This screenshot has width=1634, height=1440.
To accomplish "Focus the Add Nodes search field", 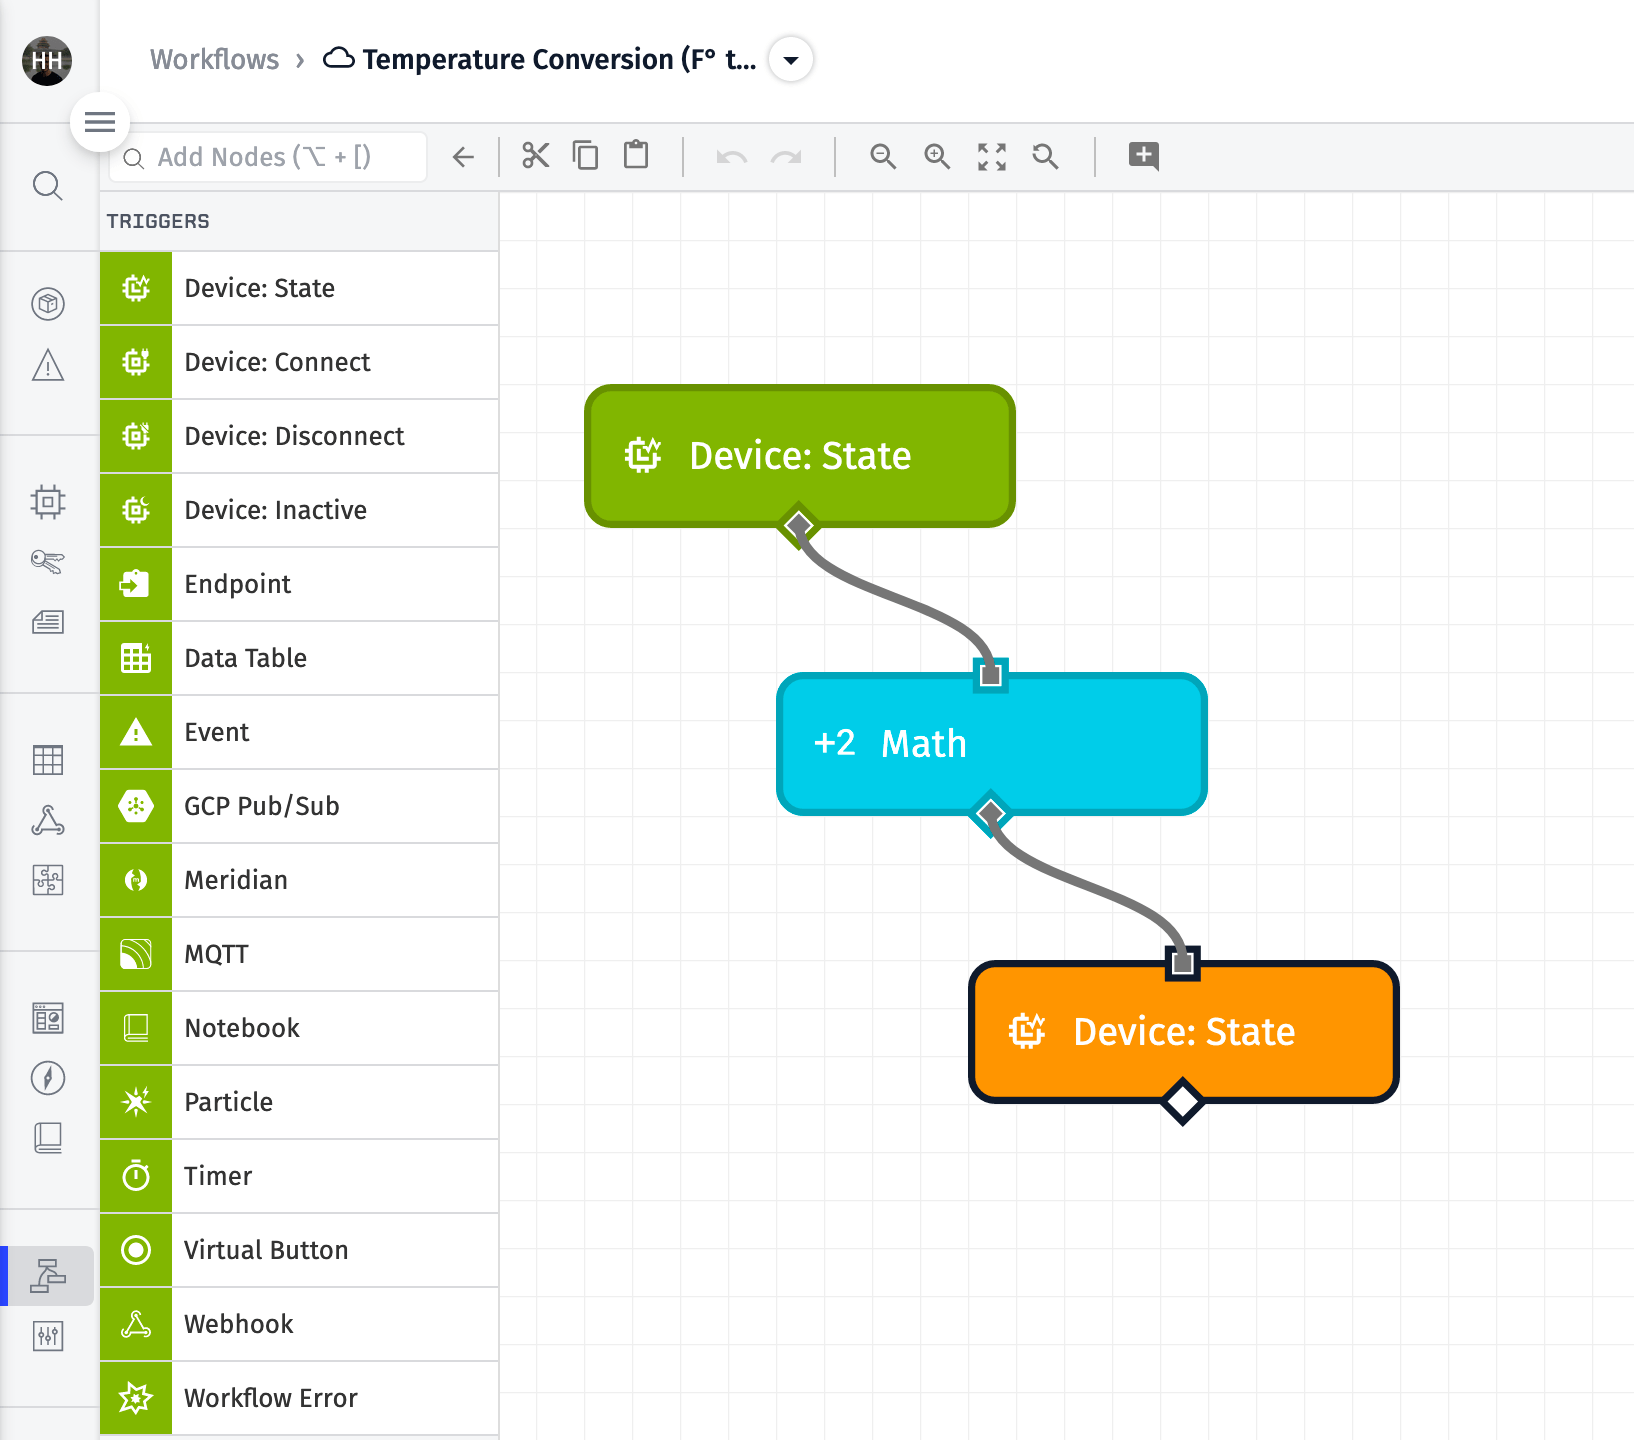I will (268, 157).
